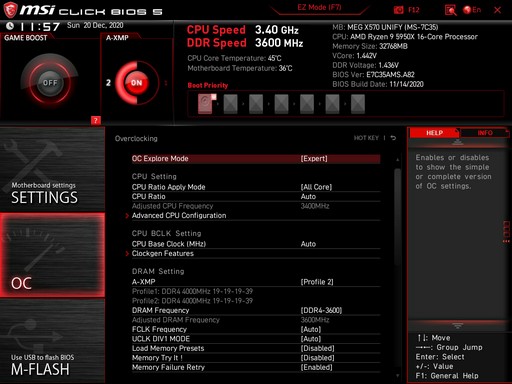
Task: Open the BIOS search icon
Action: pyautogui.click(x=450, y=10)
